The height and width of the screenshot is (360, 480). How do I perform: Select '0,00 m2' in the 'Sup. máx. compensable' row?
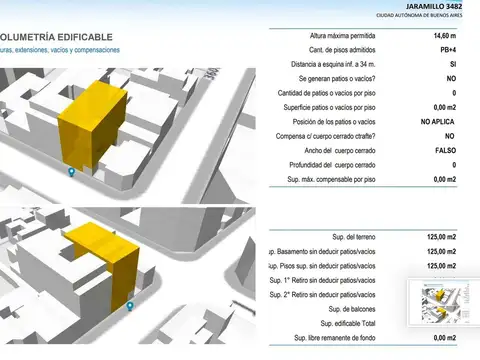coord(445,179)
